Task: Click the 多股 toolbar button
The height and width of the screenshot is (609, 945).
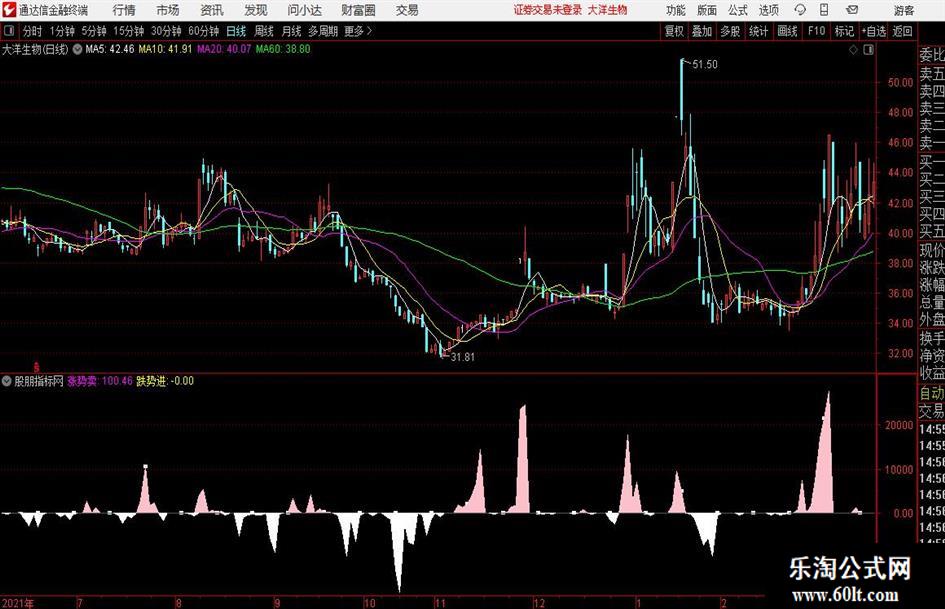Action: pos(730,31)
